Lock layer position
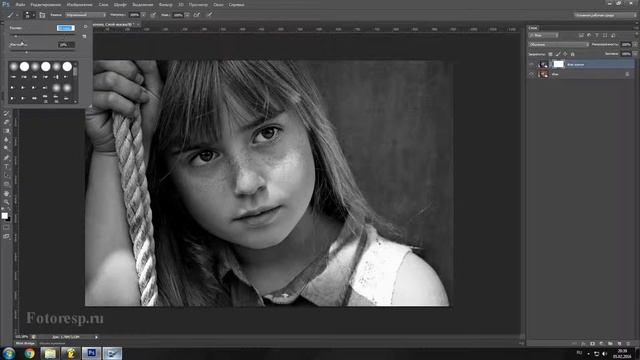Viewport: 640px width, 360px height. [x=565, y=54]
